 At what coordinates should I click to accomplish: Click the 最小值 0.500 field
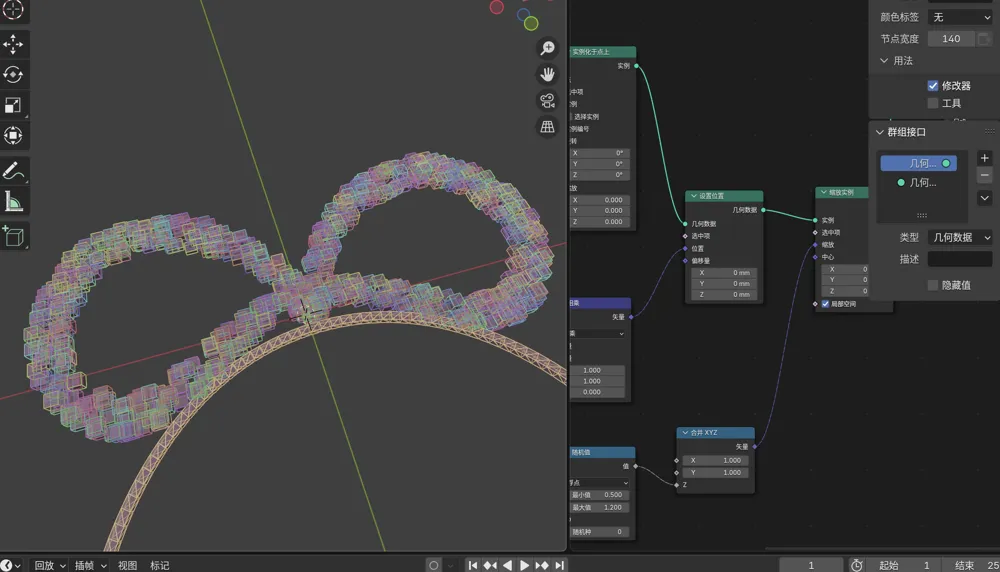[599, 495]
